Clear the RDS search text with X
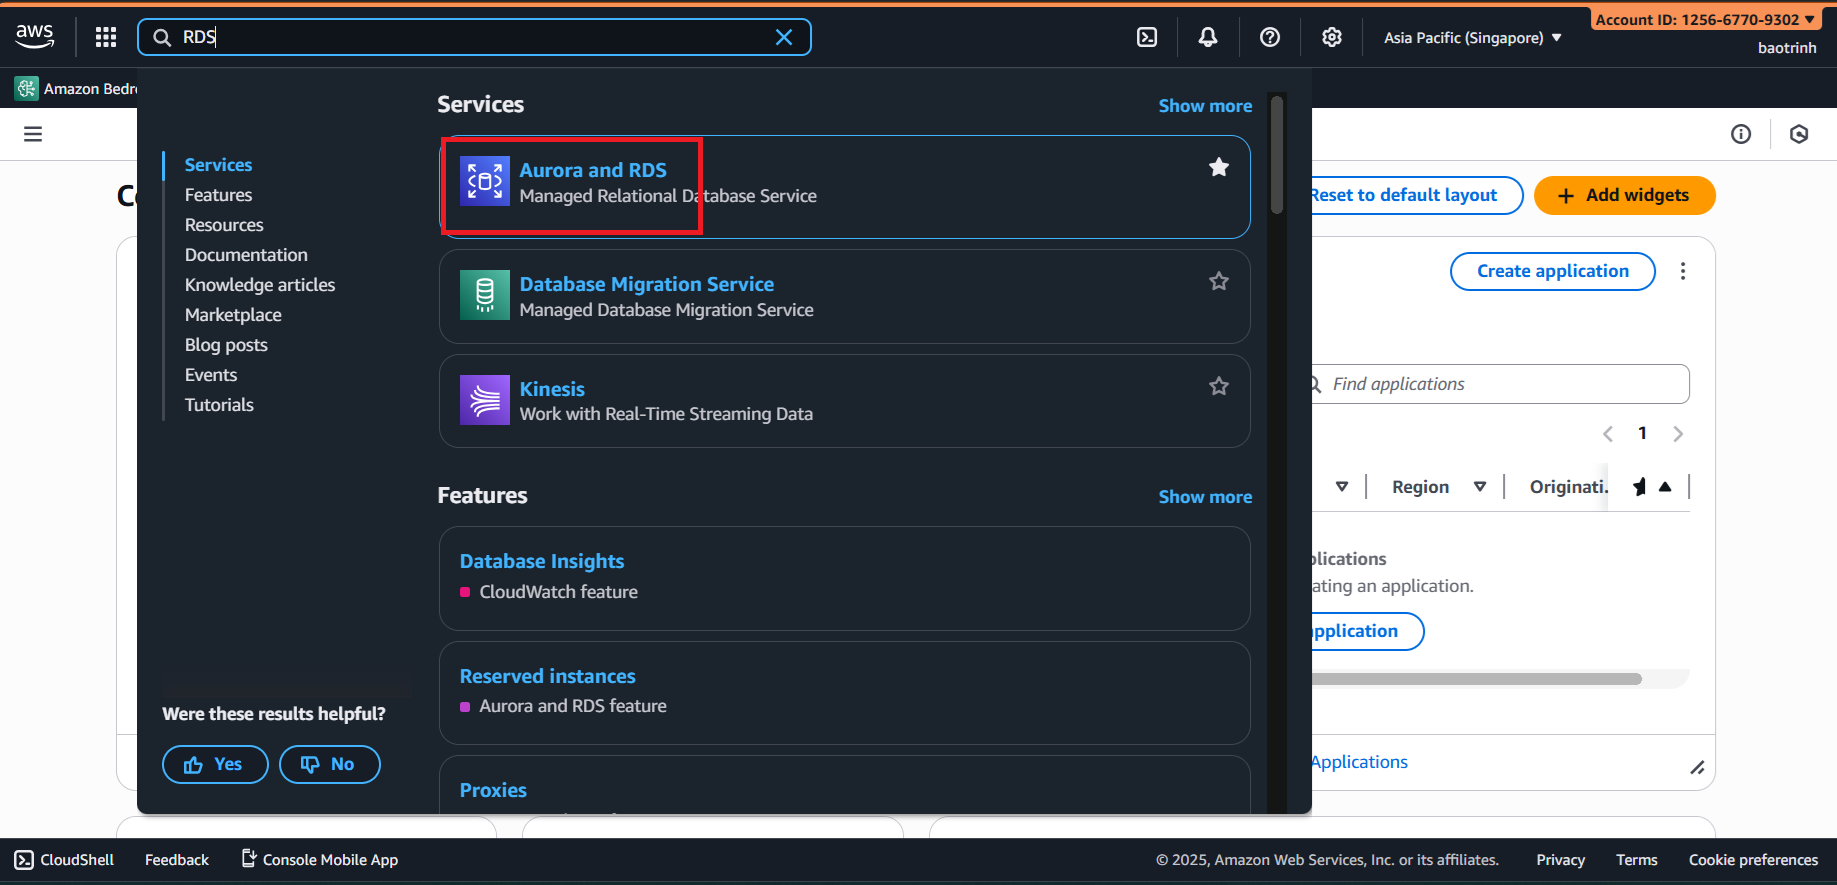Screen dimensions: 1837x885 784,37
